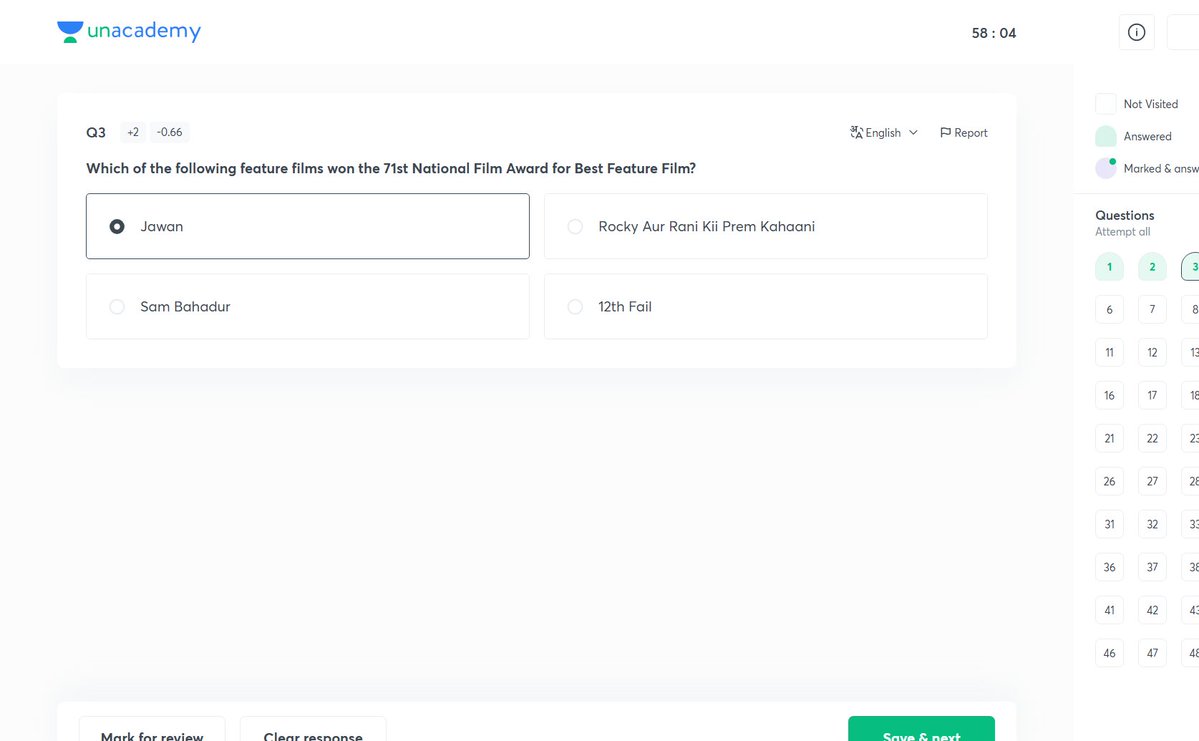The width and height of the screenshot is (1199, 741).
Task: Go to question 2
Action: pos(1152,267)
